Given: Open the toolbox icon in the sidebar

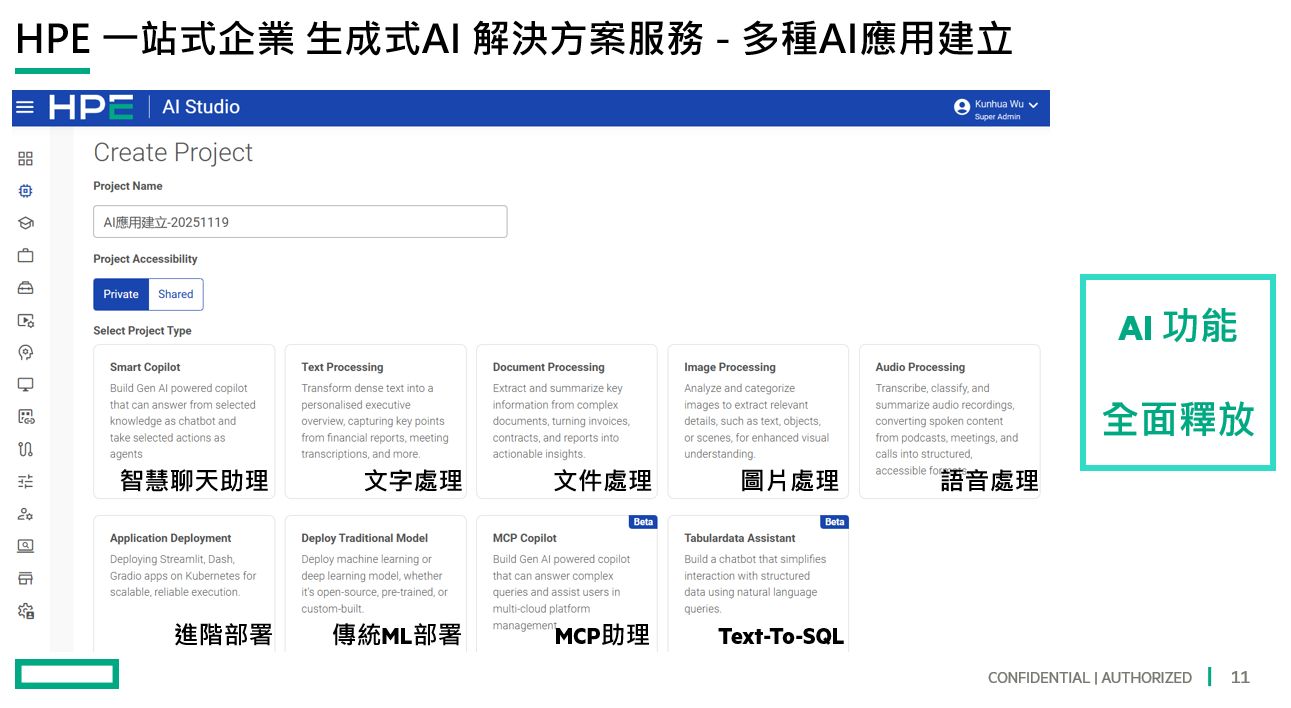Looking at the screenshot, I should 25,287.
